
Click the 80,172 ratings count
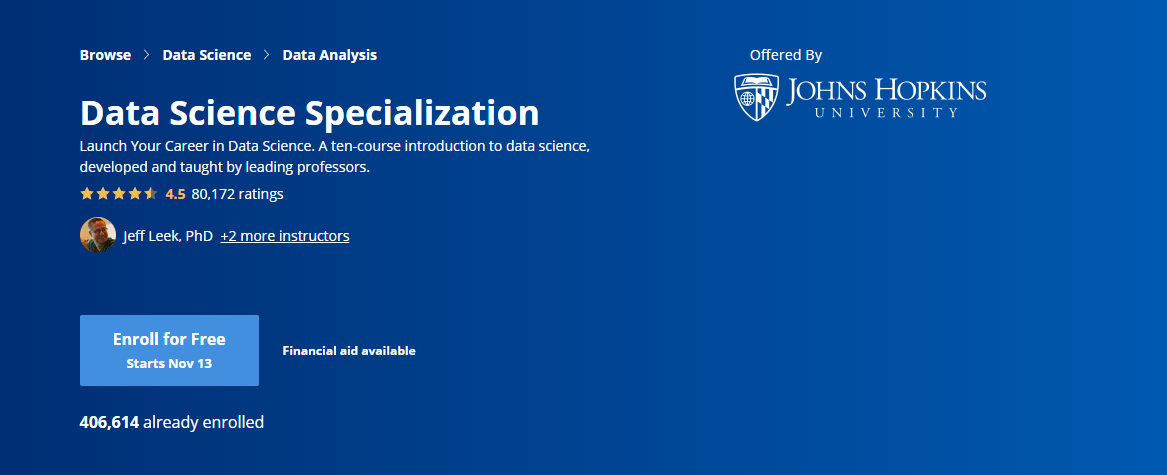[x=237, y=194]
